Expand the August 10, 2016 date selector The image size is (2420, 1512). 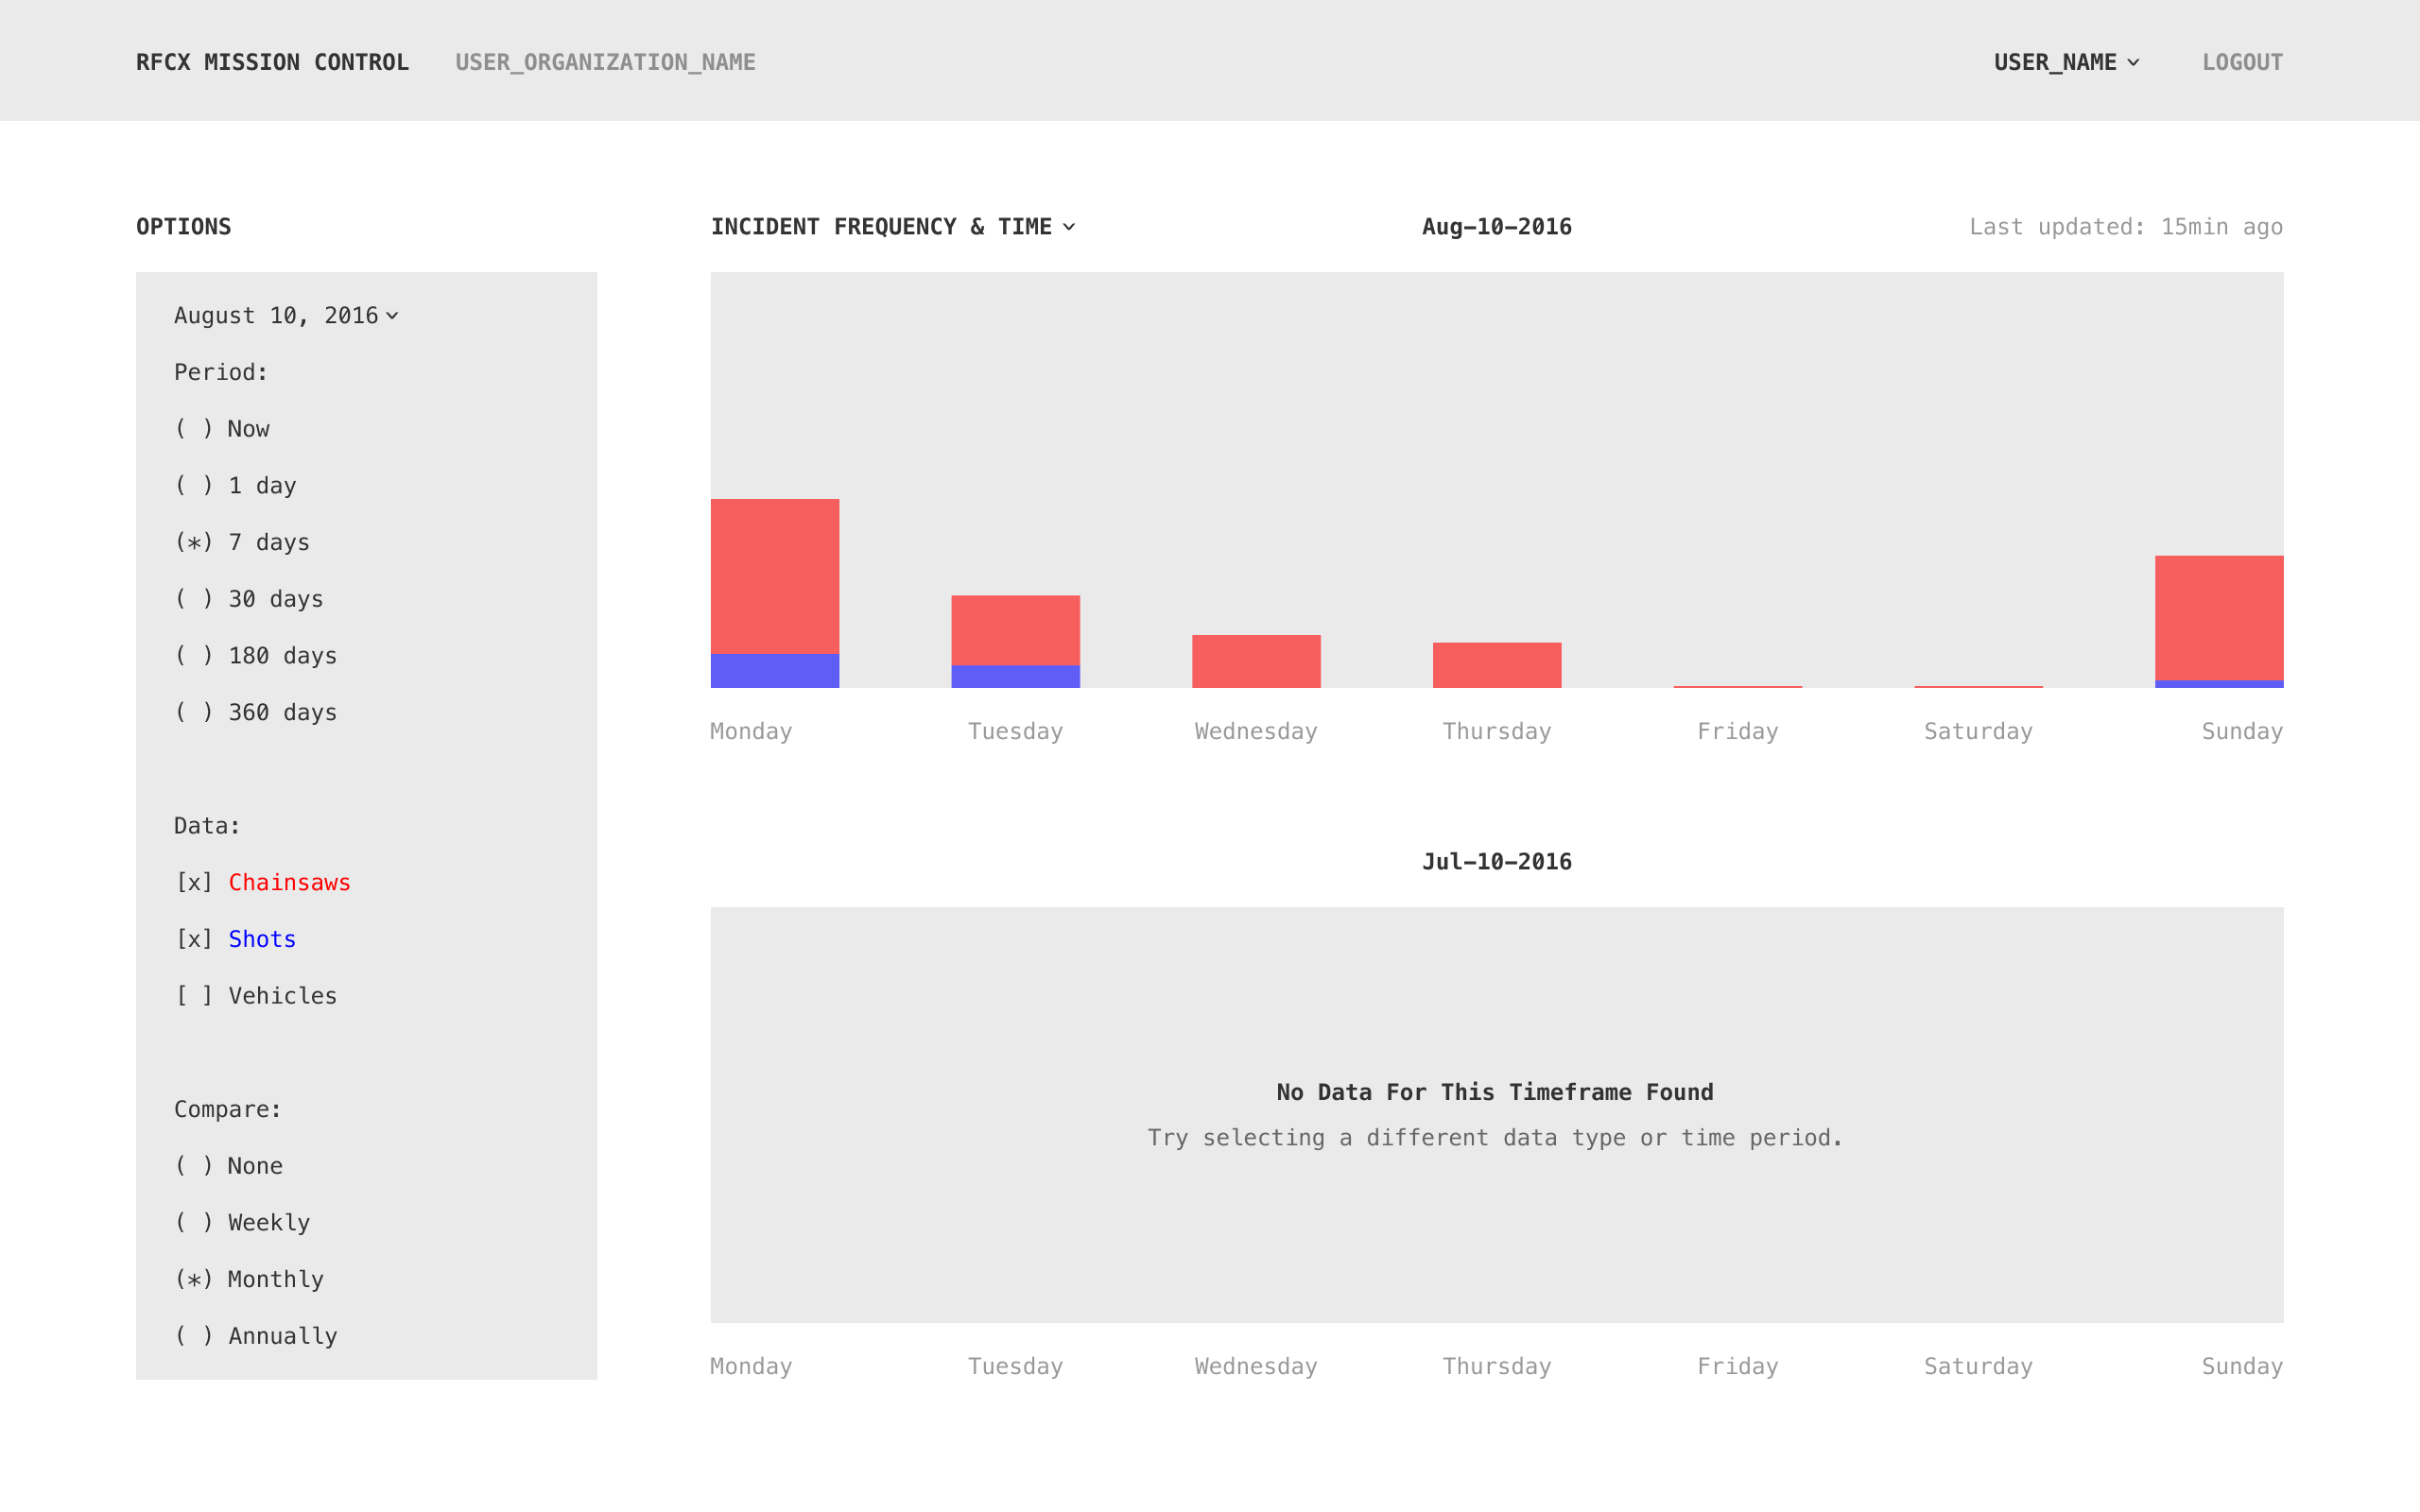286,316
